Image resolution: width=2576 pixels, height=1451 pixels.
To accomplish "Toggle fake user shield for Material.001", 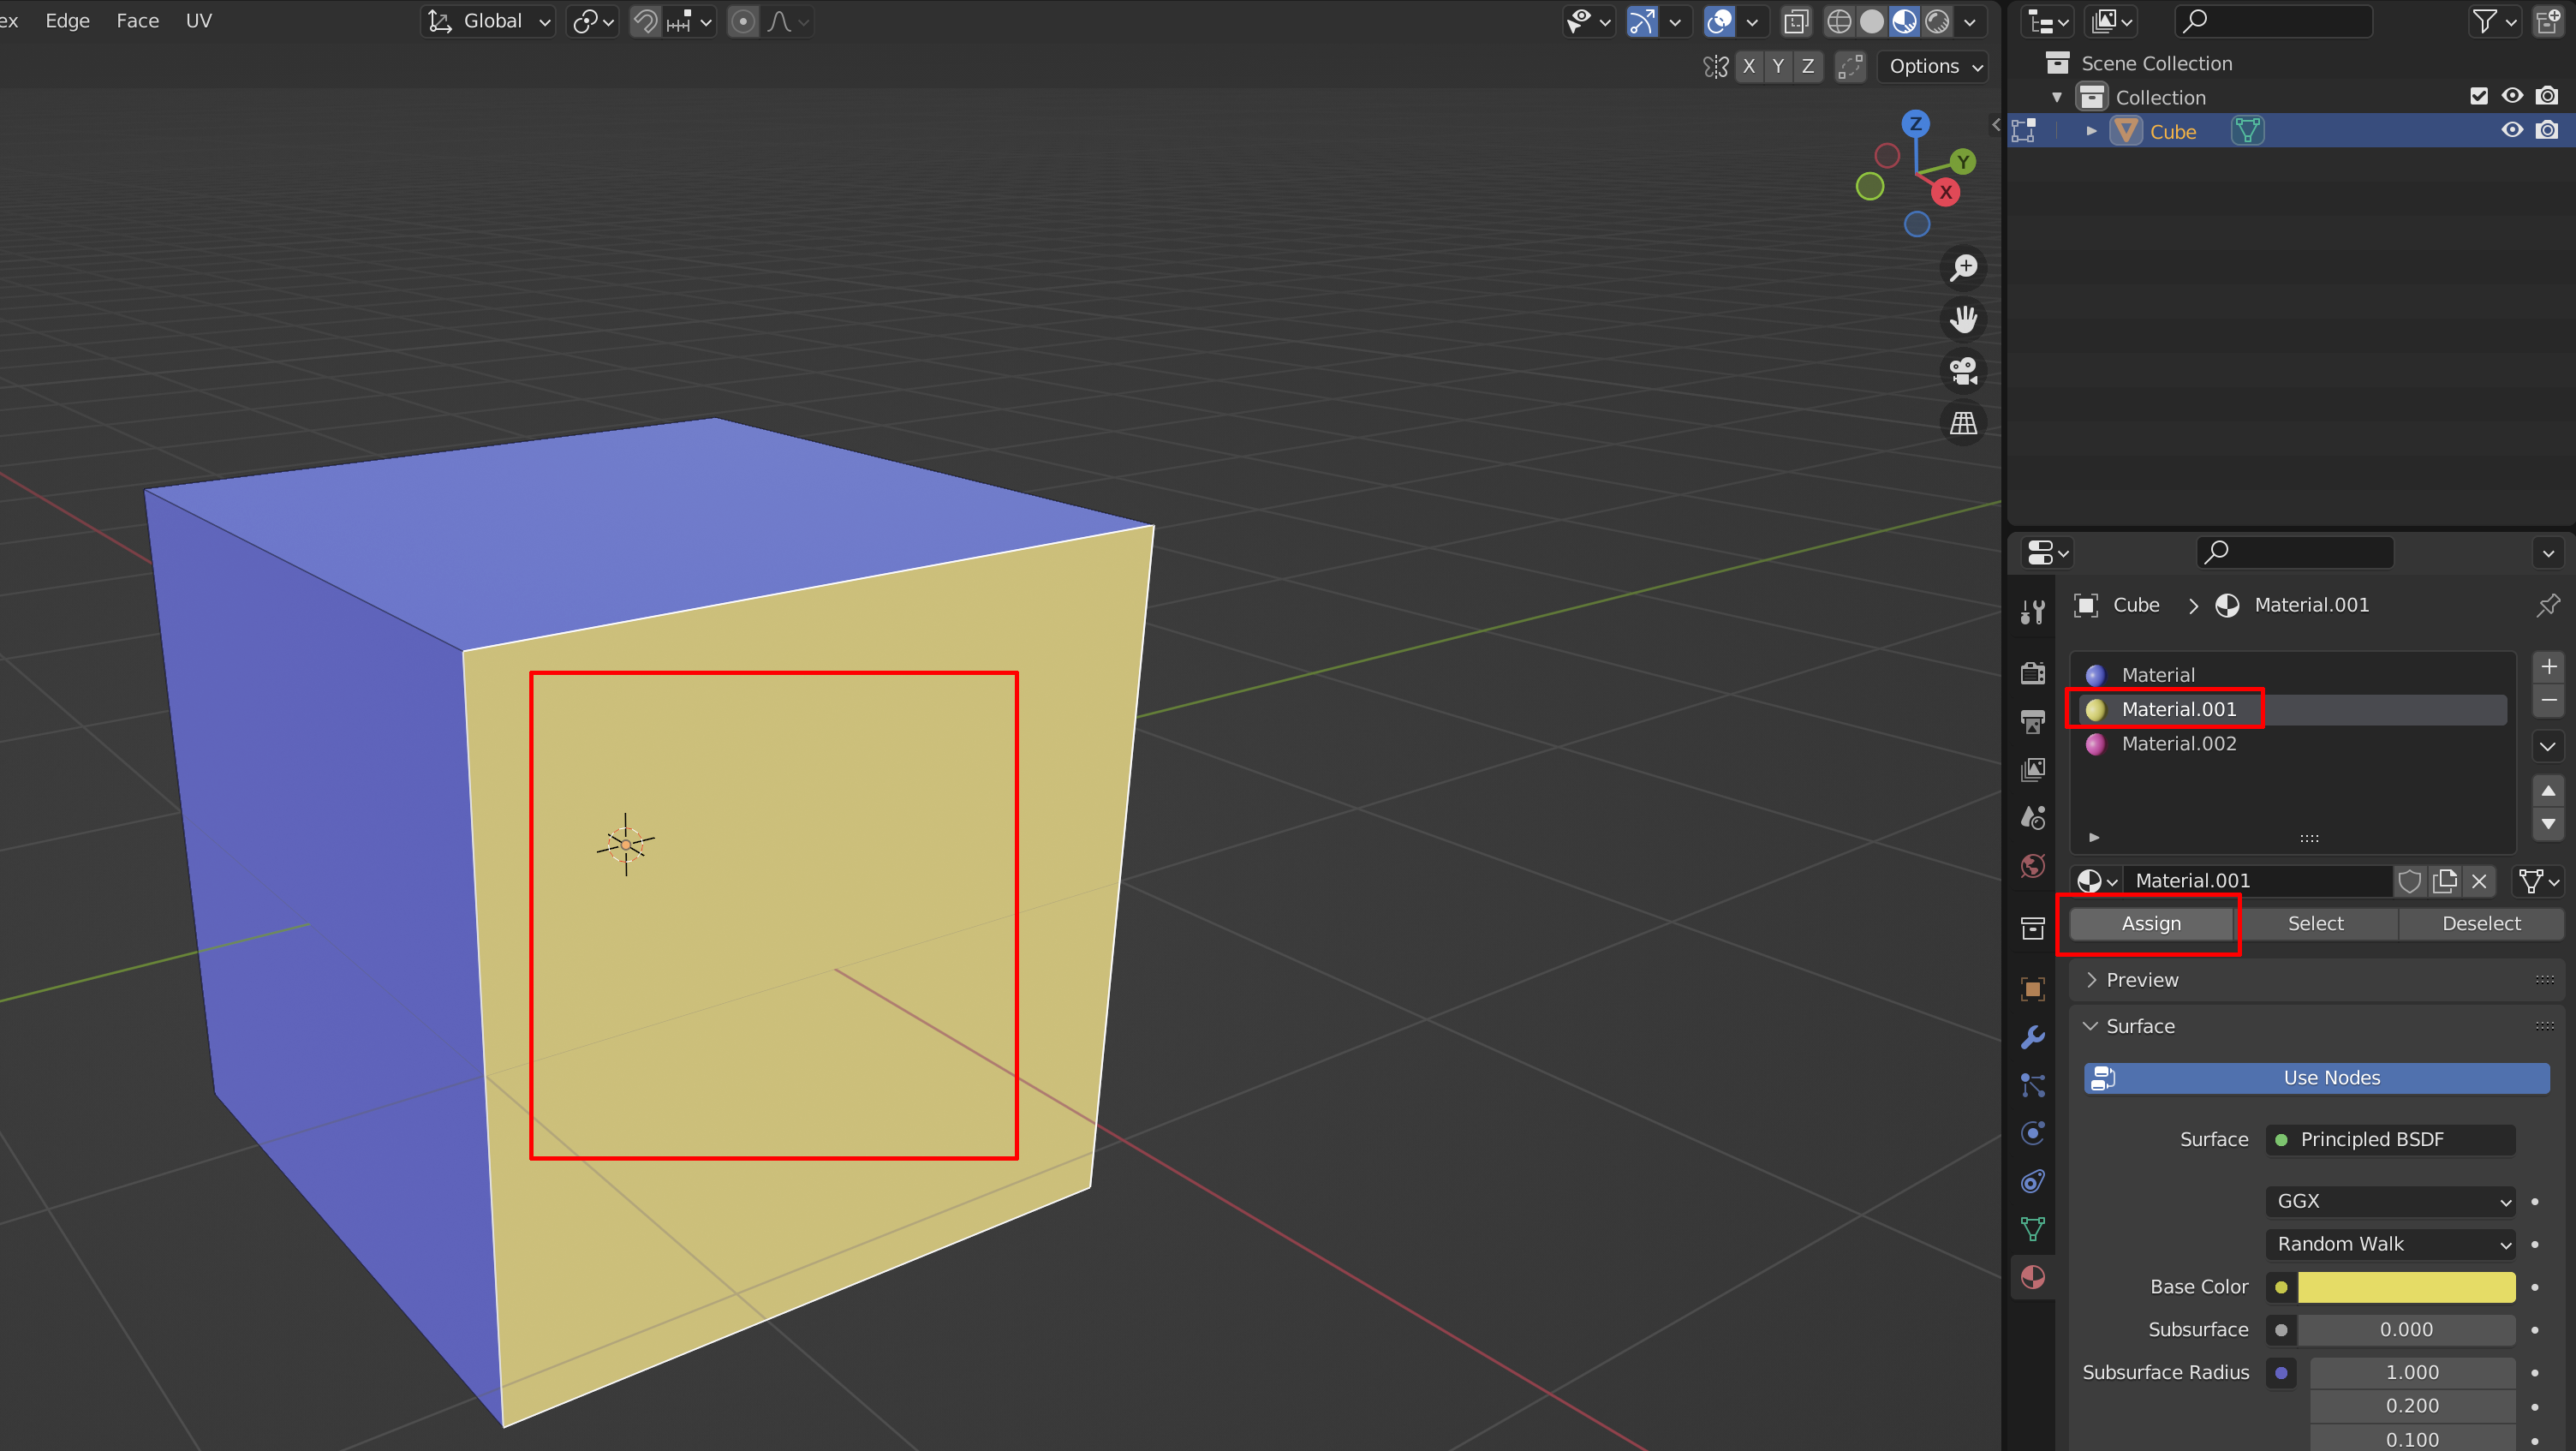I will click(2410, 881).
